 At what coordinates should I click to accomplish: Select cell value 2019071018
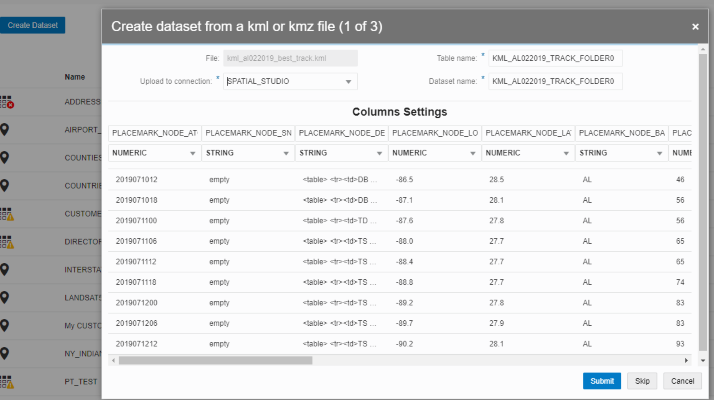coord(136,200)
